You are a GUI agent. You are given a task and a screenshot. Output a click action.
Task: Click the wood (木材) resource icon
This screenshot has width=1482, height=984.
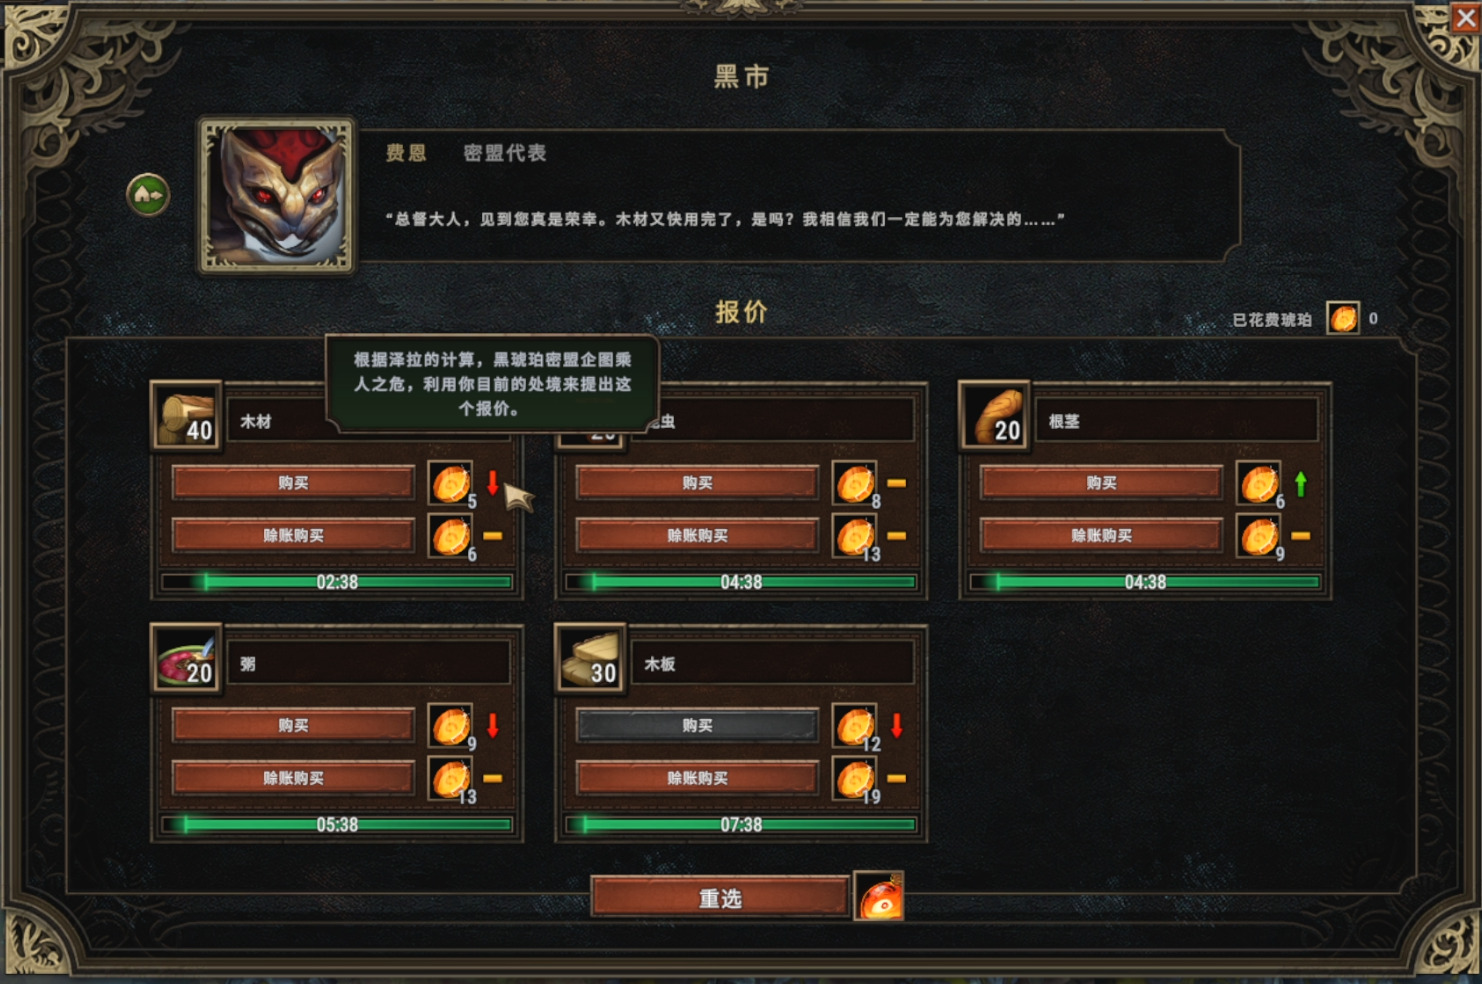[x=186, y=416]
